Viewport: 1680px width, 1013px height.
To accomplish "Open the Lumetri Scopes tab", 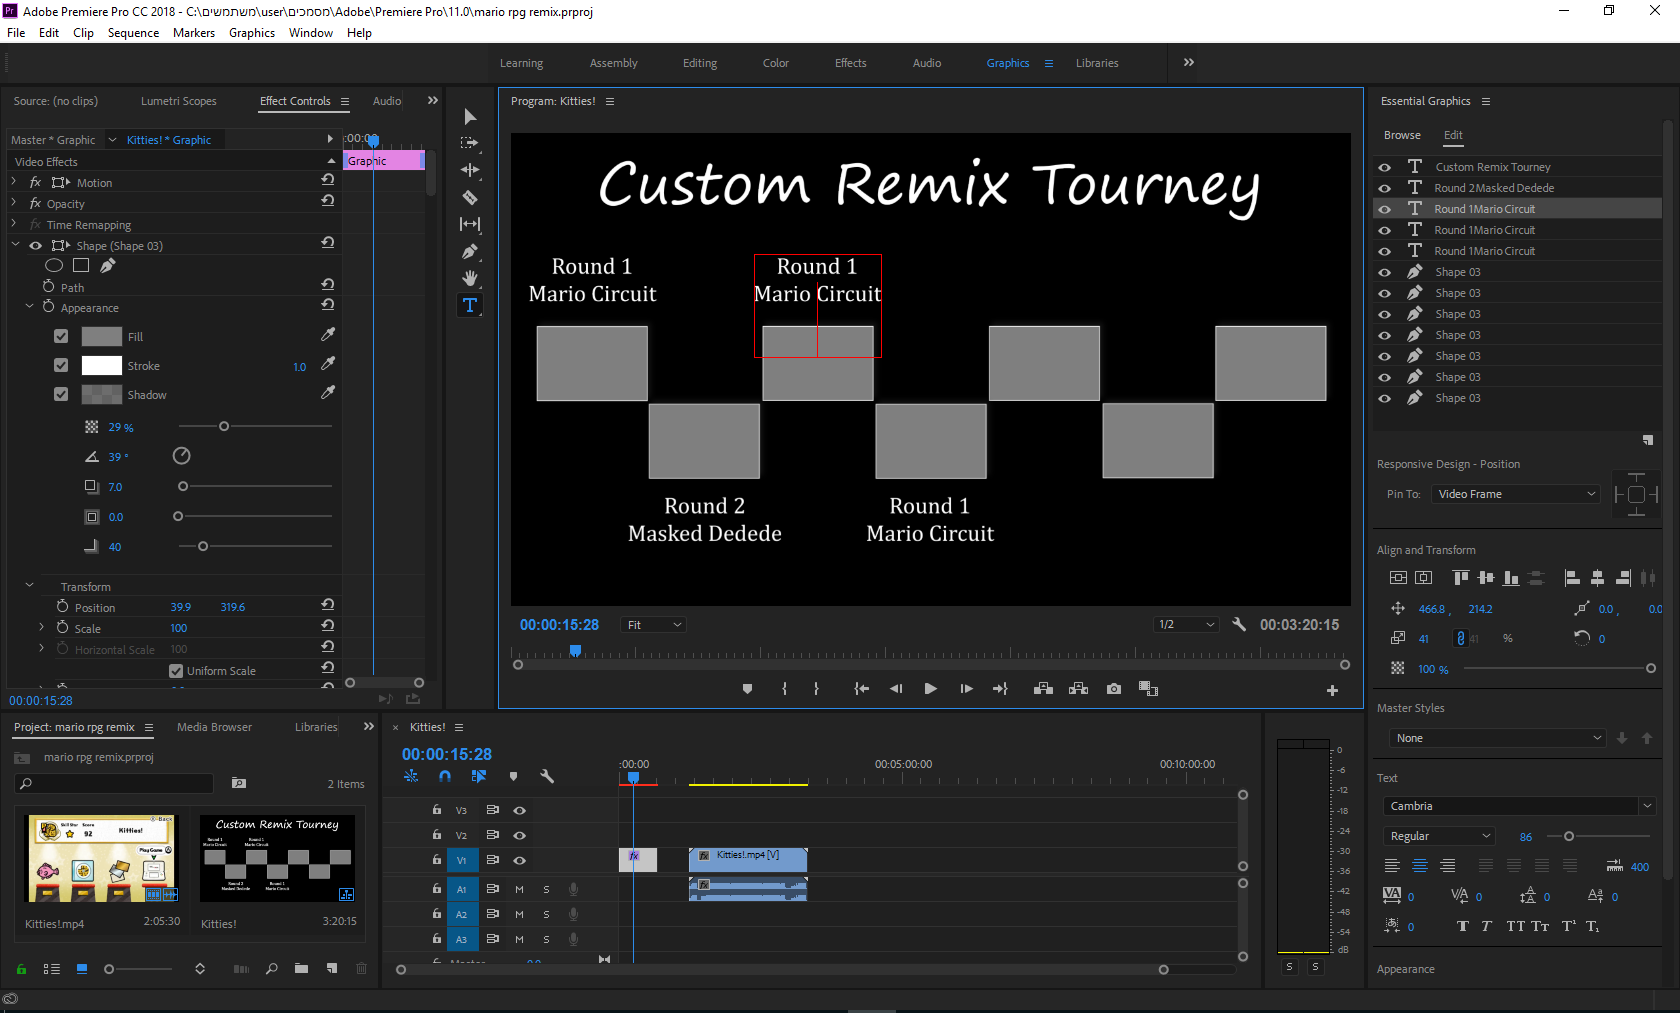I will [179, 101].
